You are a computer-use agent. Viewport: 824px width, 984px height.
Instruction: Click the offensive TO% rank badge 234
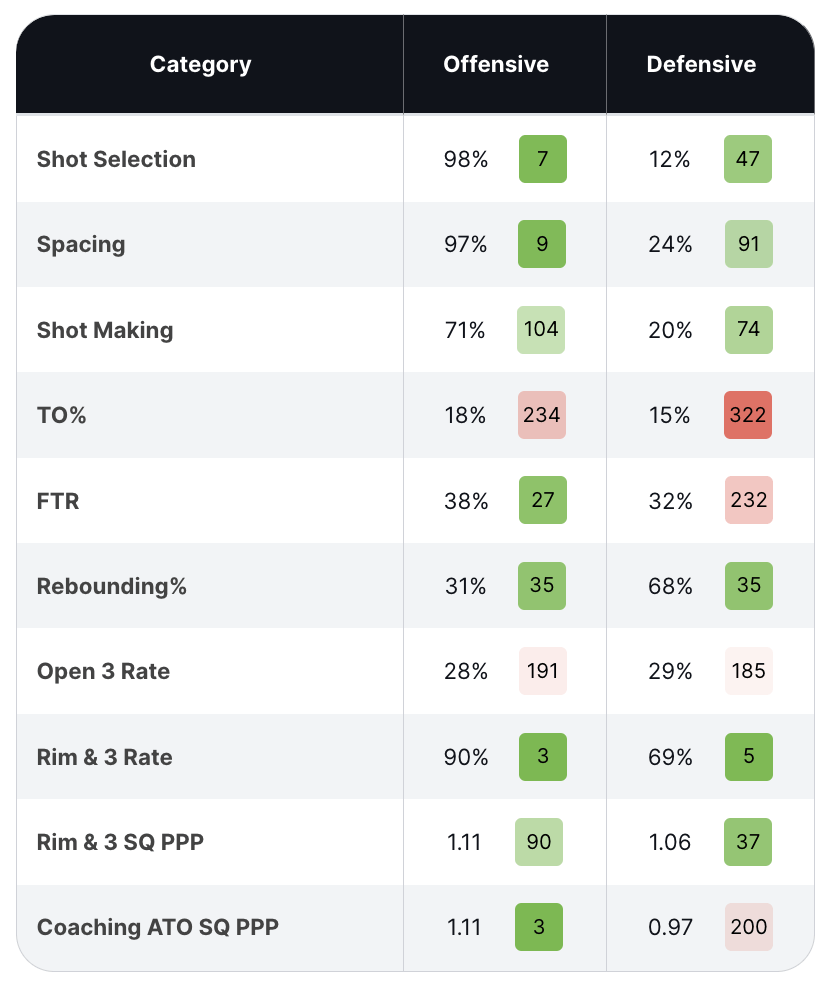point(541,415)
